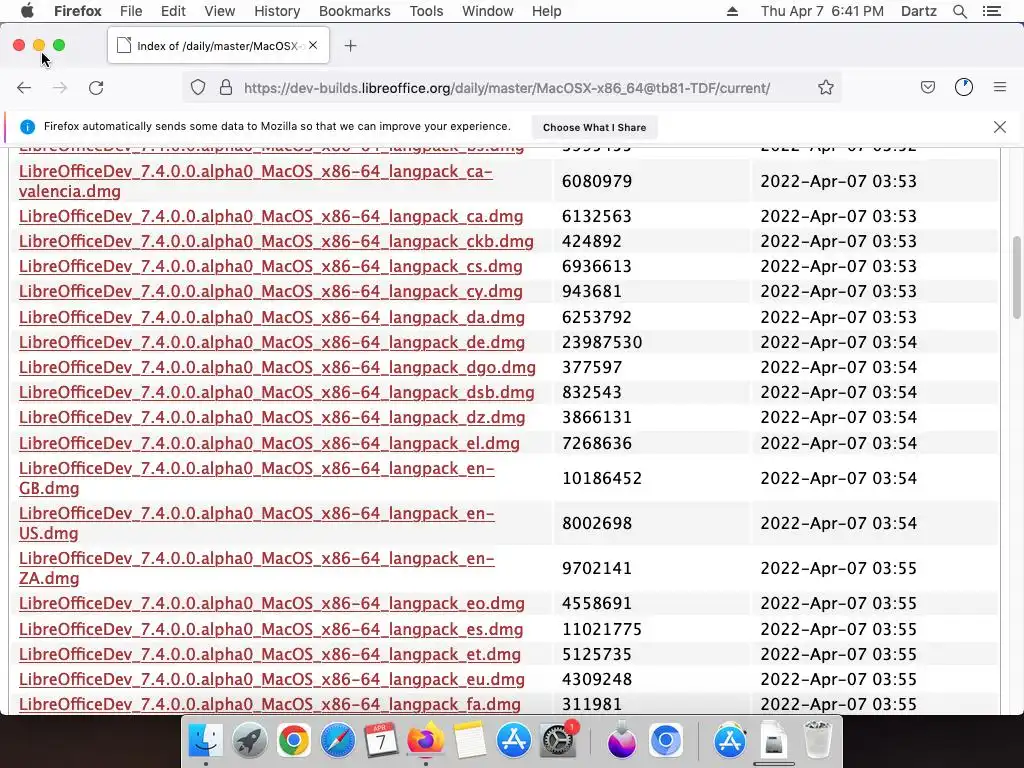Click Choose What I Share button
The height and width of the screenshot is (768, 1024).
pos(594,127)
